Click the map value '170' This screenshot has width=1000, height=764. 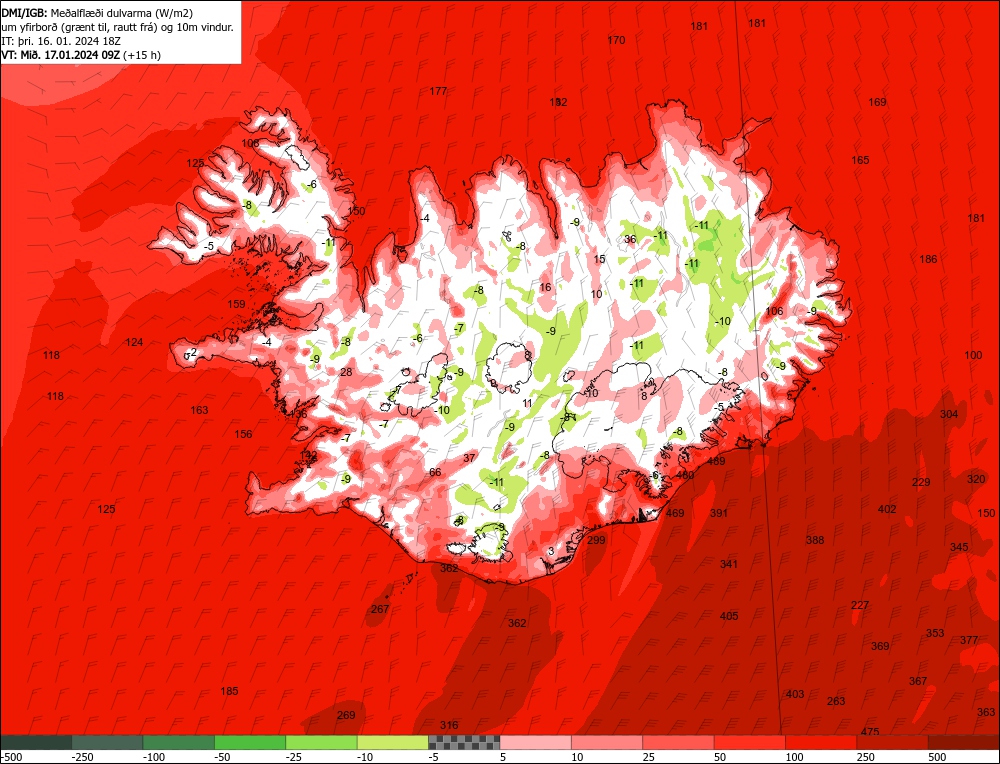point(616,40)
